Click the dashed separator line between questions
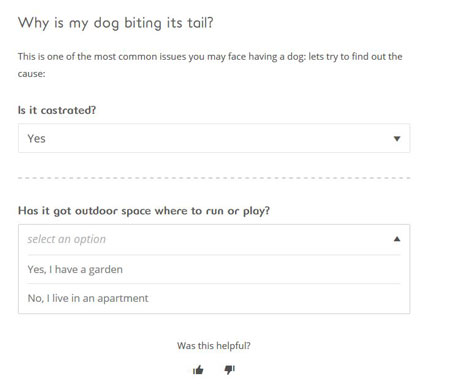The width and height of the screenshot is (470, 391). (214, 178)
